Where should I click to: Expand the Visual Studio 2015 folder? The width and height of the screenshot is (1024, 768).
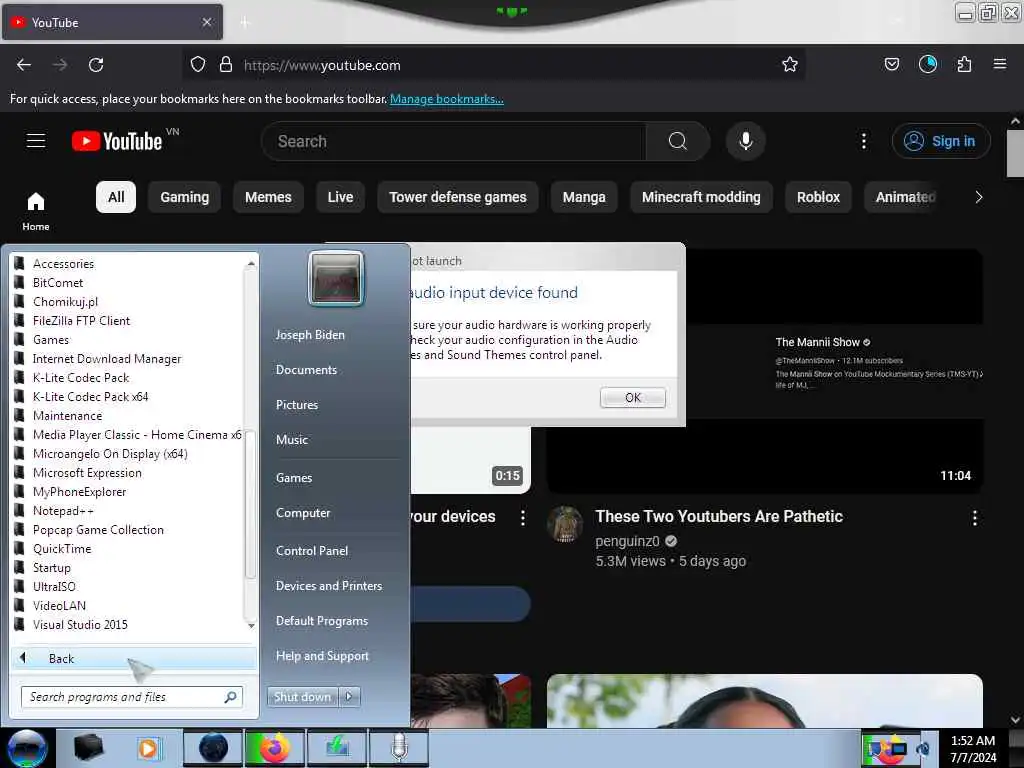pos(80,624)
